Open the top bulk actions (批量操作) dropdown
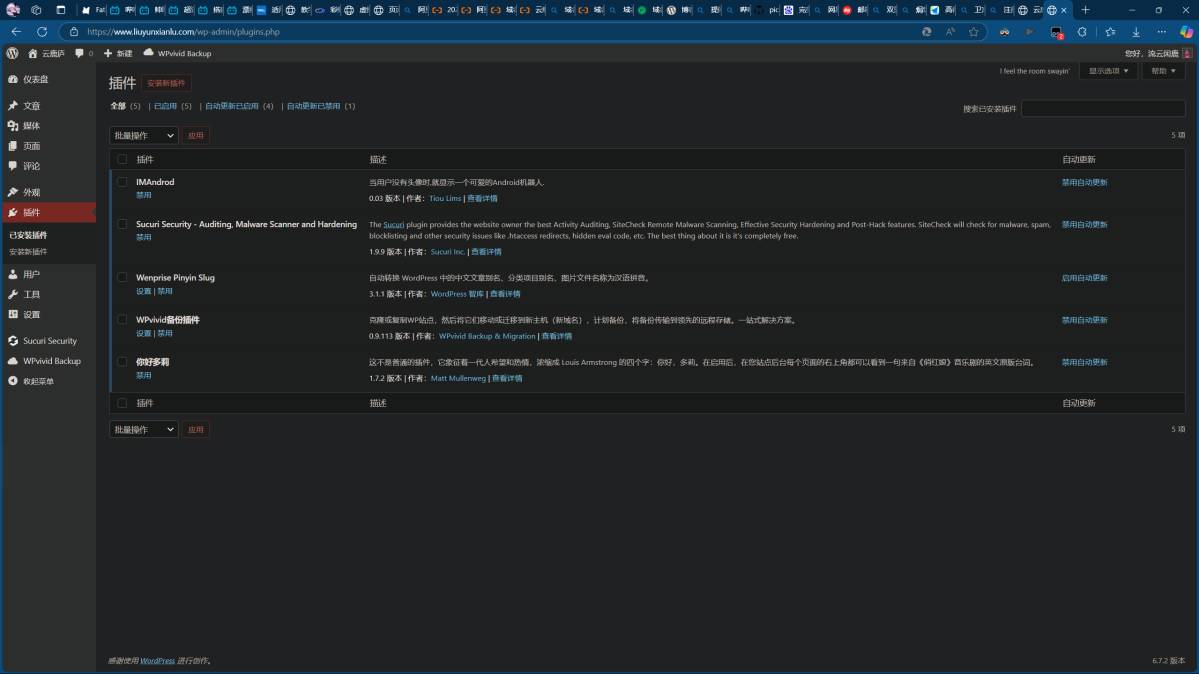 click(x=143, y=136)
